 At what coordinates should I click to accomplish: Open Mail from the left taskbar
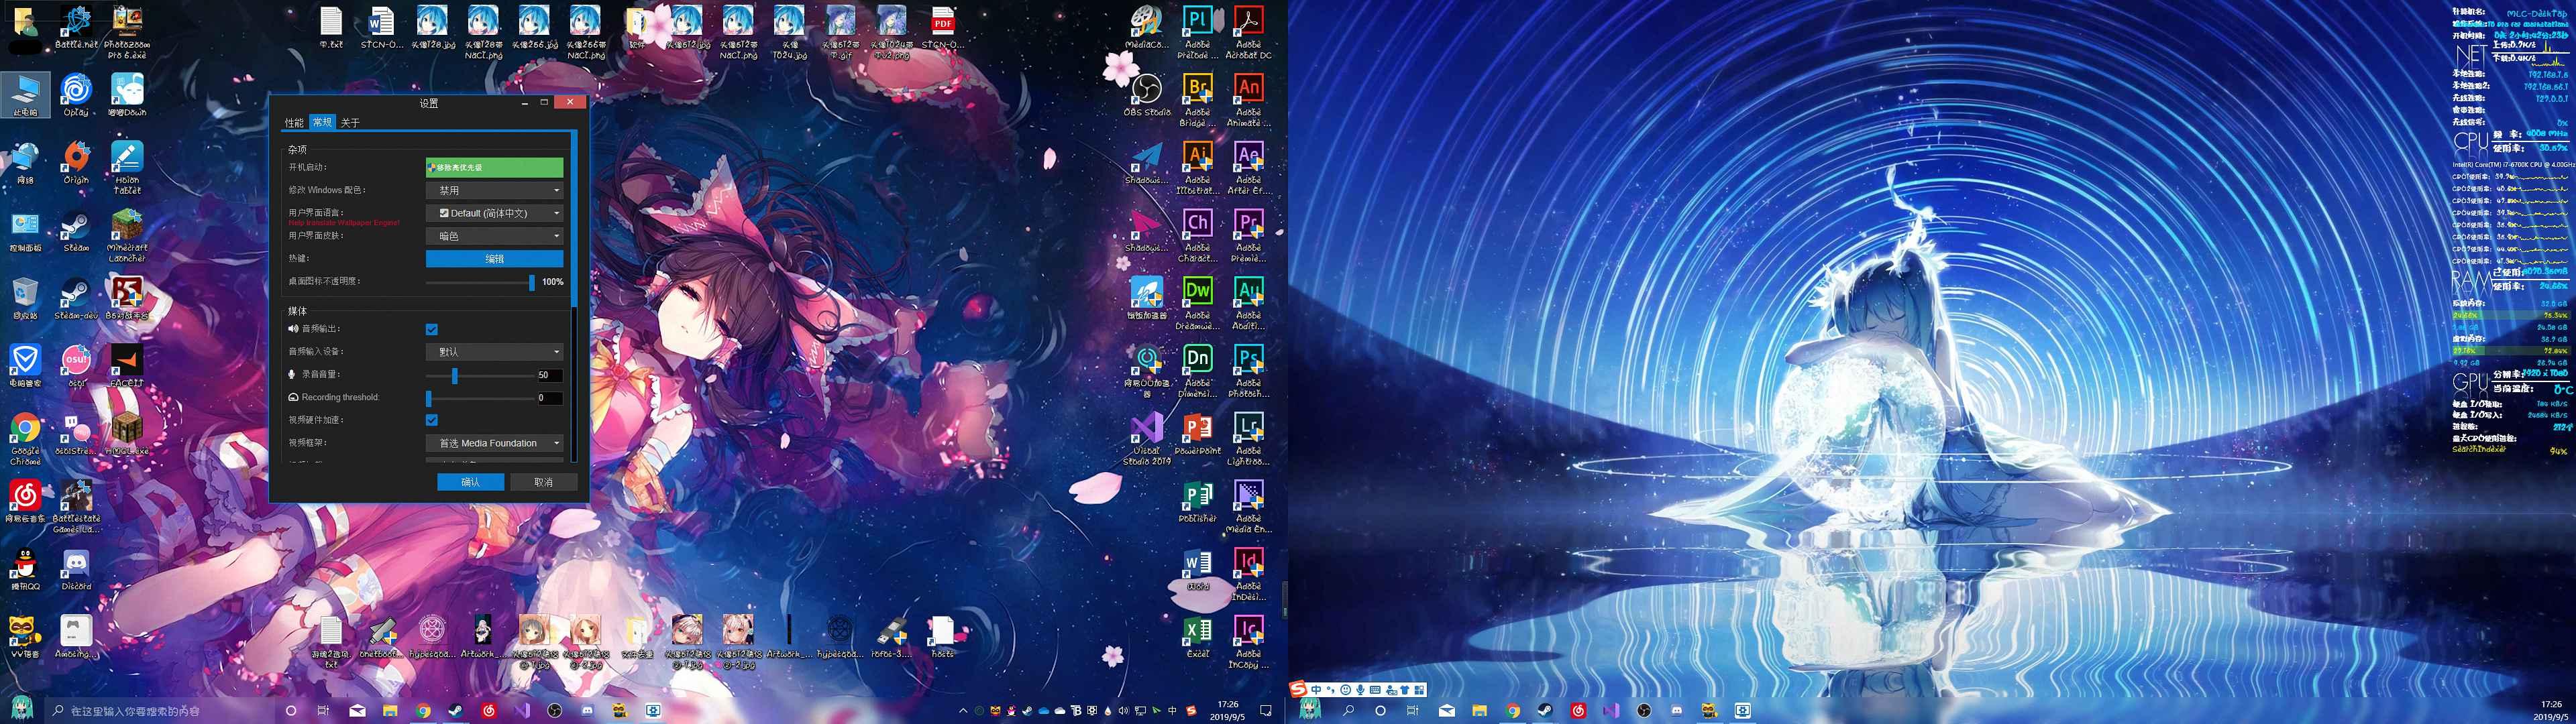click(x=357, y=711)
